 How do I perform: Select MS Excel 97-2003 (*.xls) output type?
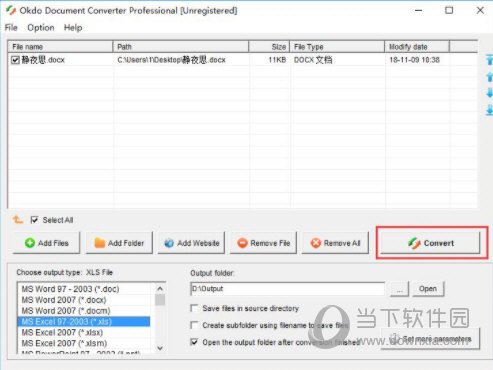pos(84,321)
